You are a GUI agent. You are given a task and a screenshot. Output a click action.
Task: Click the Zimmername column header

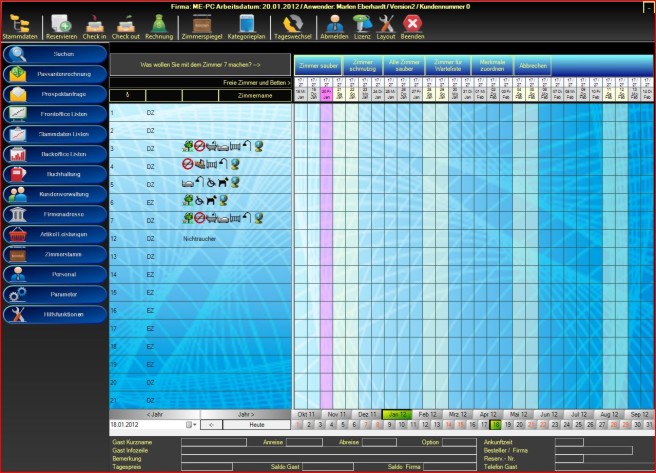tap(255, 96)
